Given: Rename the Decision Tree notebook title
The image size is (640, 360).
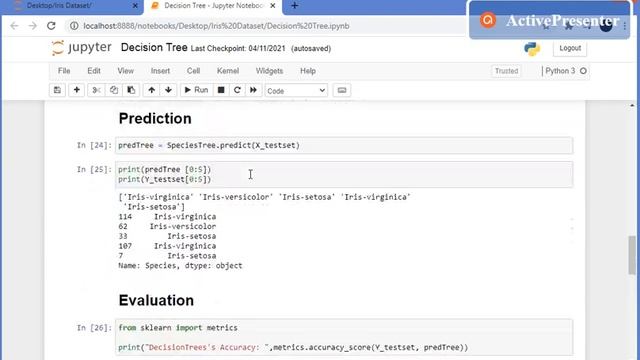Looking at the screenshot, I should [154, 48].
